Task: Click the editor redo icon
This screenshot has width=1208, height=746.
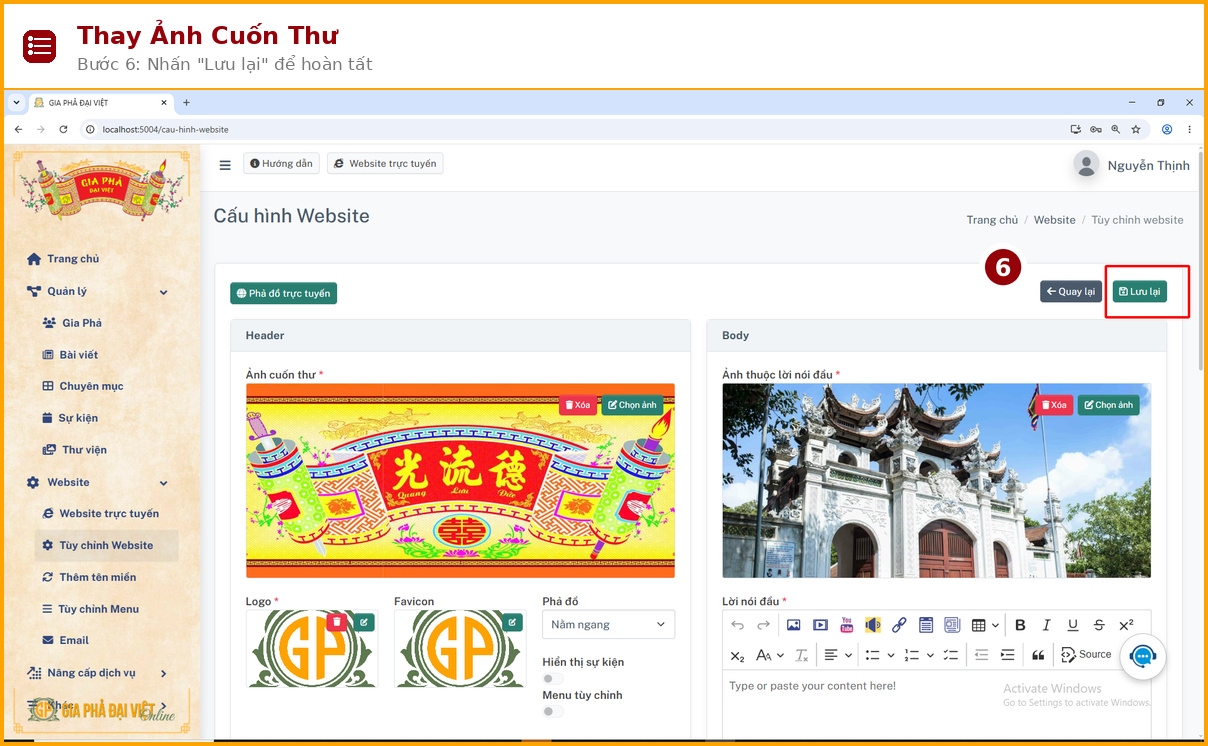Action: coord(763,625)
